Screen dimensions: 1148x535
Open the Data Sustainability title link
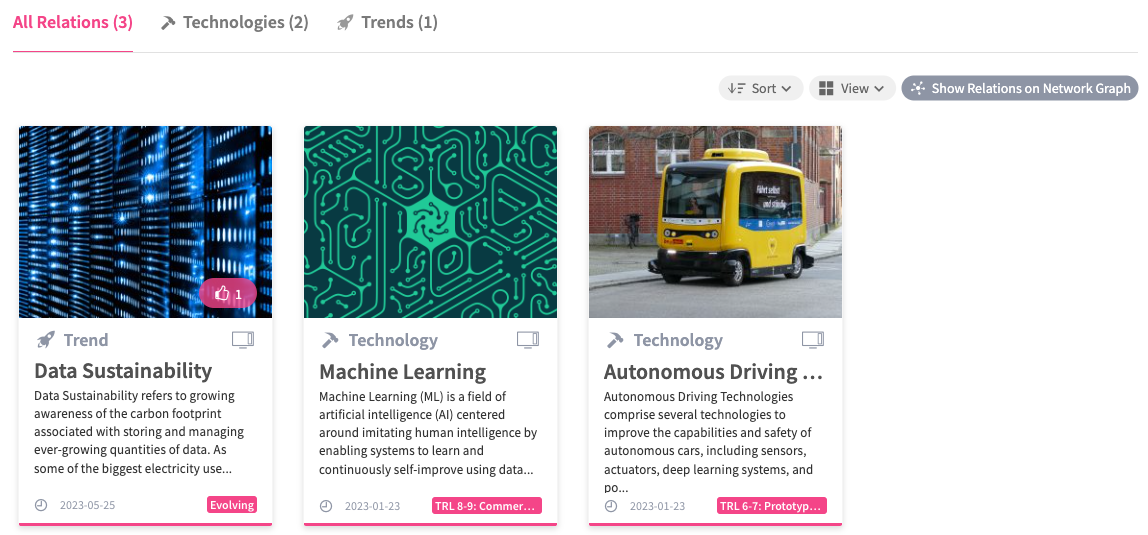(123, 371)
